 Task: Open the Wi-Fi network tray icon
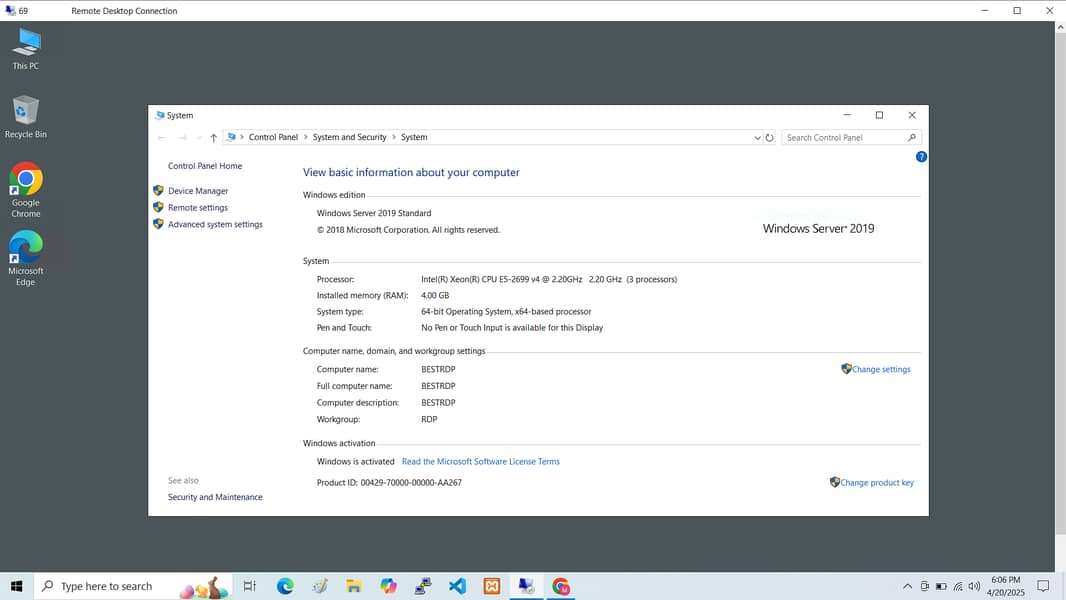pos(958,586)
